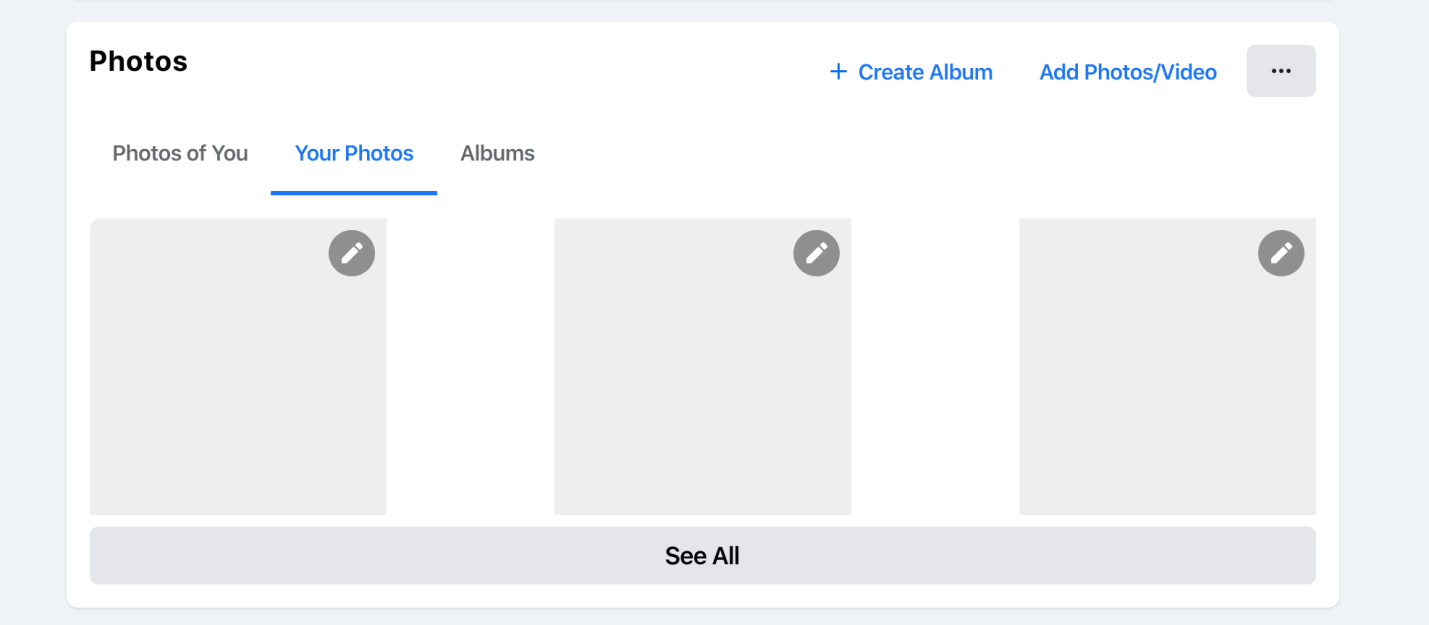This screenshot has height=625, width=1429.
Task: Click the Photos section heading
Action: tap(138, 61)
